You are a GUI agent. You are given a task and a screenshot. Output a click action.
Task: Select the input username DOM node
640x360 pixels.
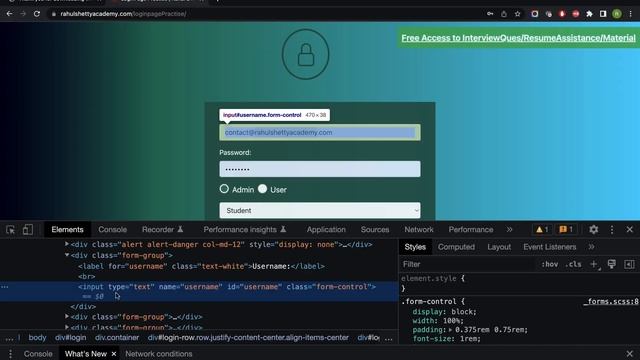point(227,287)
